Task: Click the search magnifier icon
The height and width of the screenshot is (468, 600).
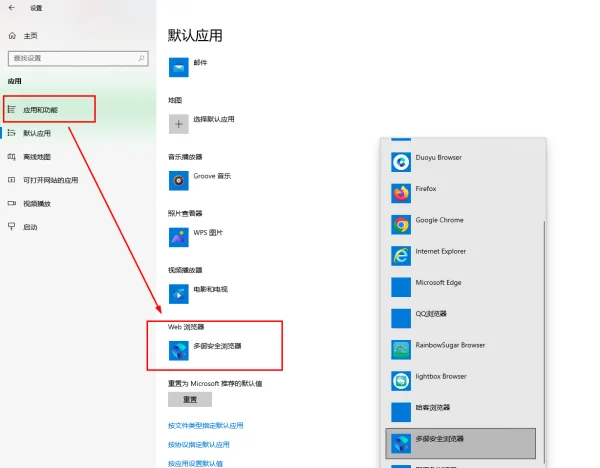Action: [x=141, y=58]
